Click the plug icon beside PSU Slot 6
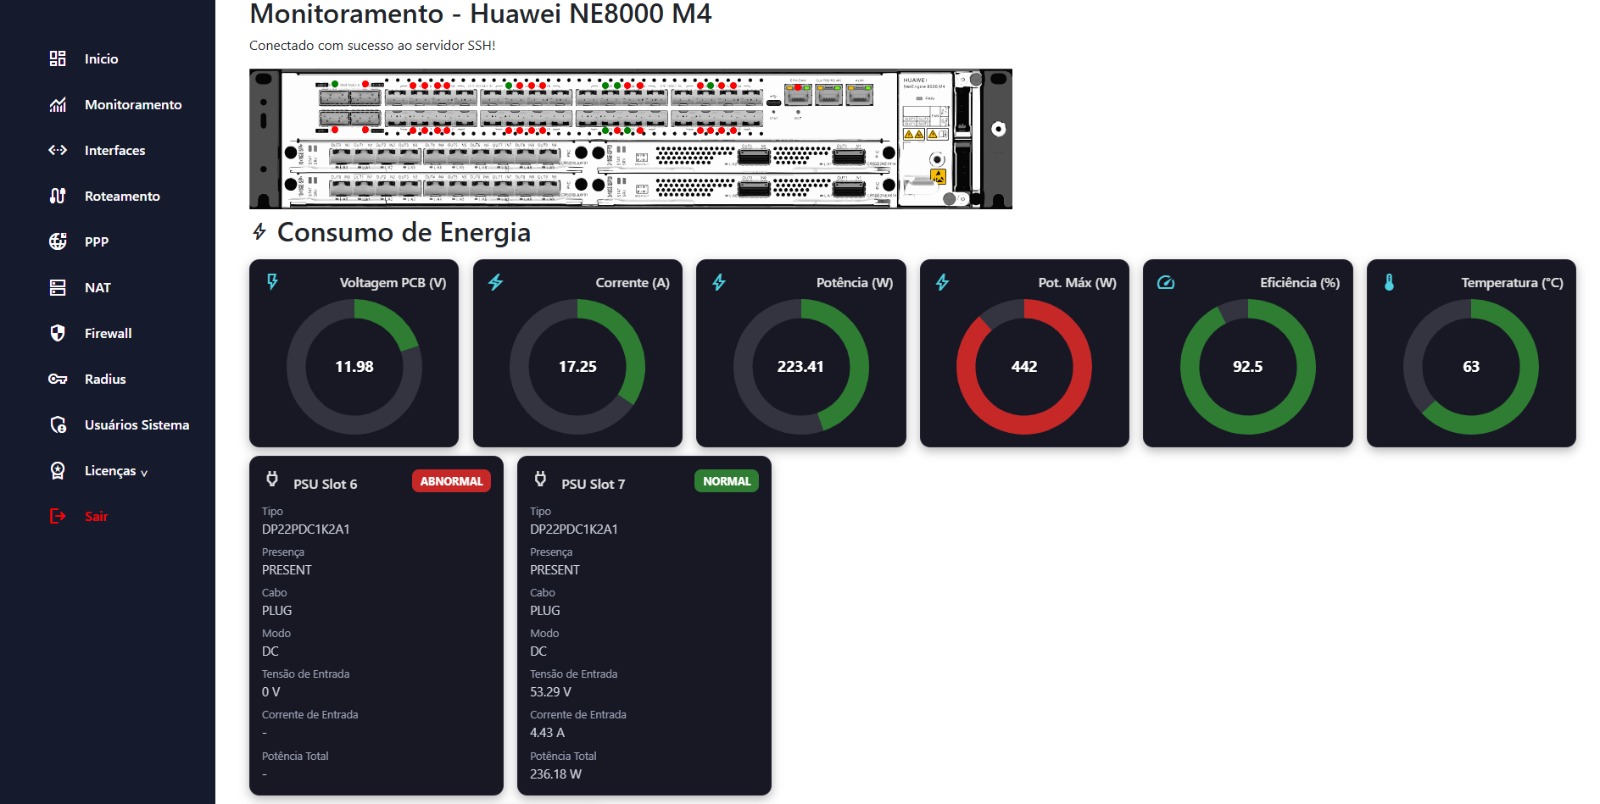The image size is (1600, 804). pos(272,480)
